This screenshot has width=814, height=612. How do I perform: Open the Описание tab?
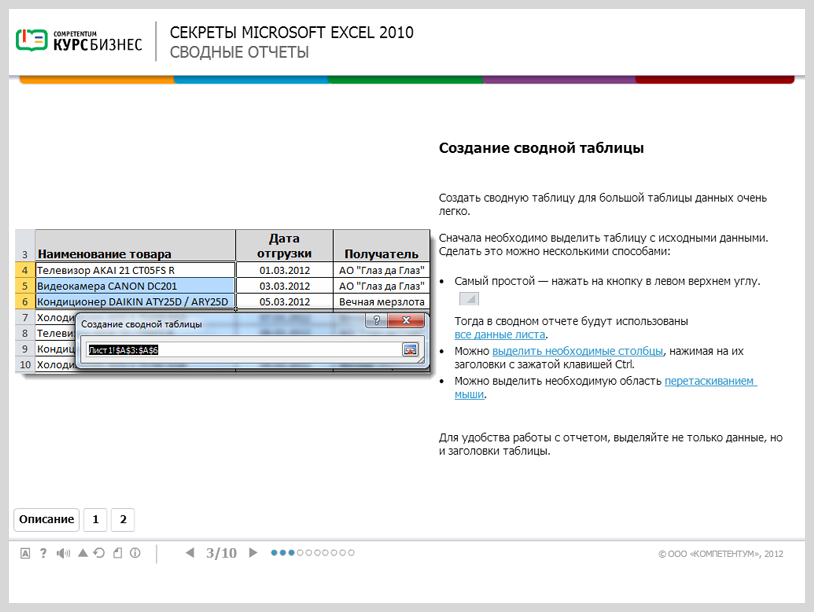tap(46, 520)
